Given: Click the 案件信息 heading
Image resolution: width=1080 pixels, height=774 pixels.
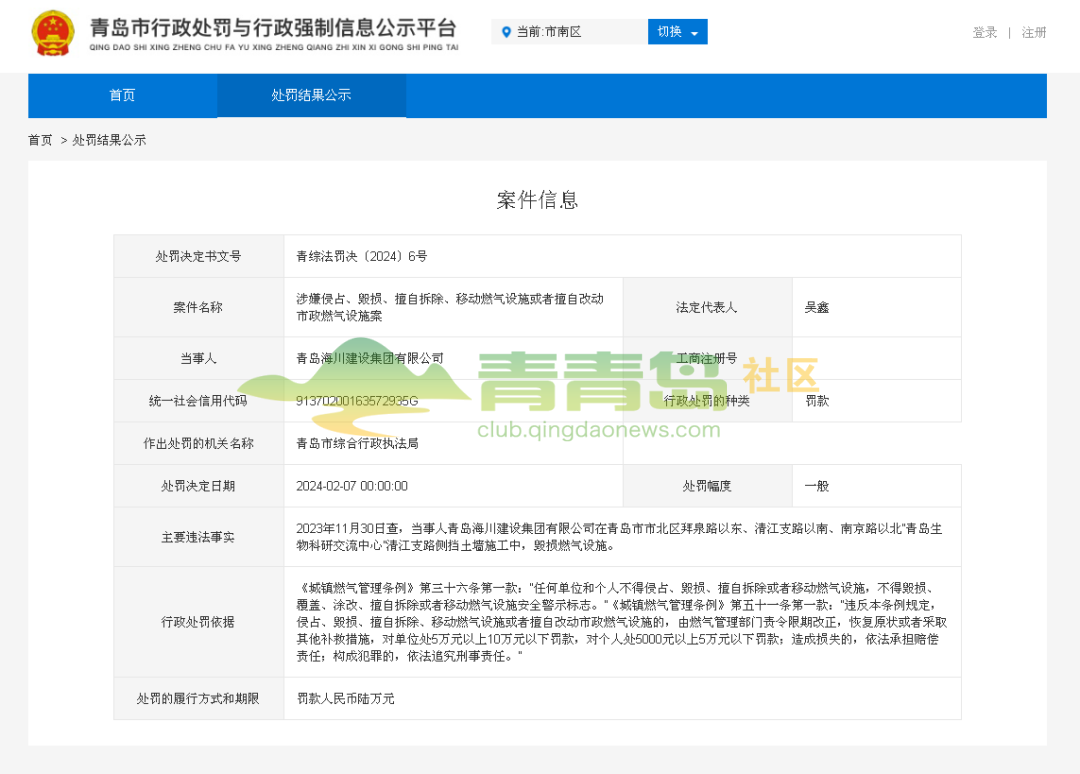Looking at the screenshot, I should (537, 200).
